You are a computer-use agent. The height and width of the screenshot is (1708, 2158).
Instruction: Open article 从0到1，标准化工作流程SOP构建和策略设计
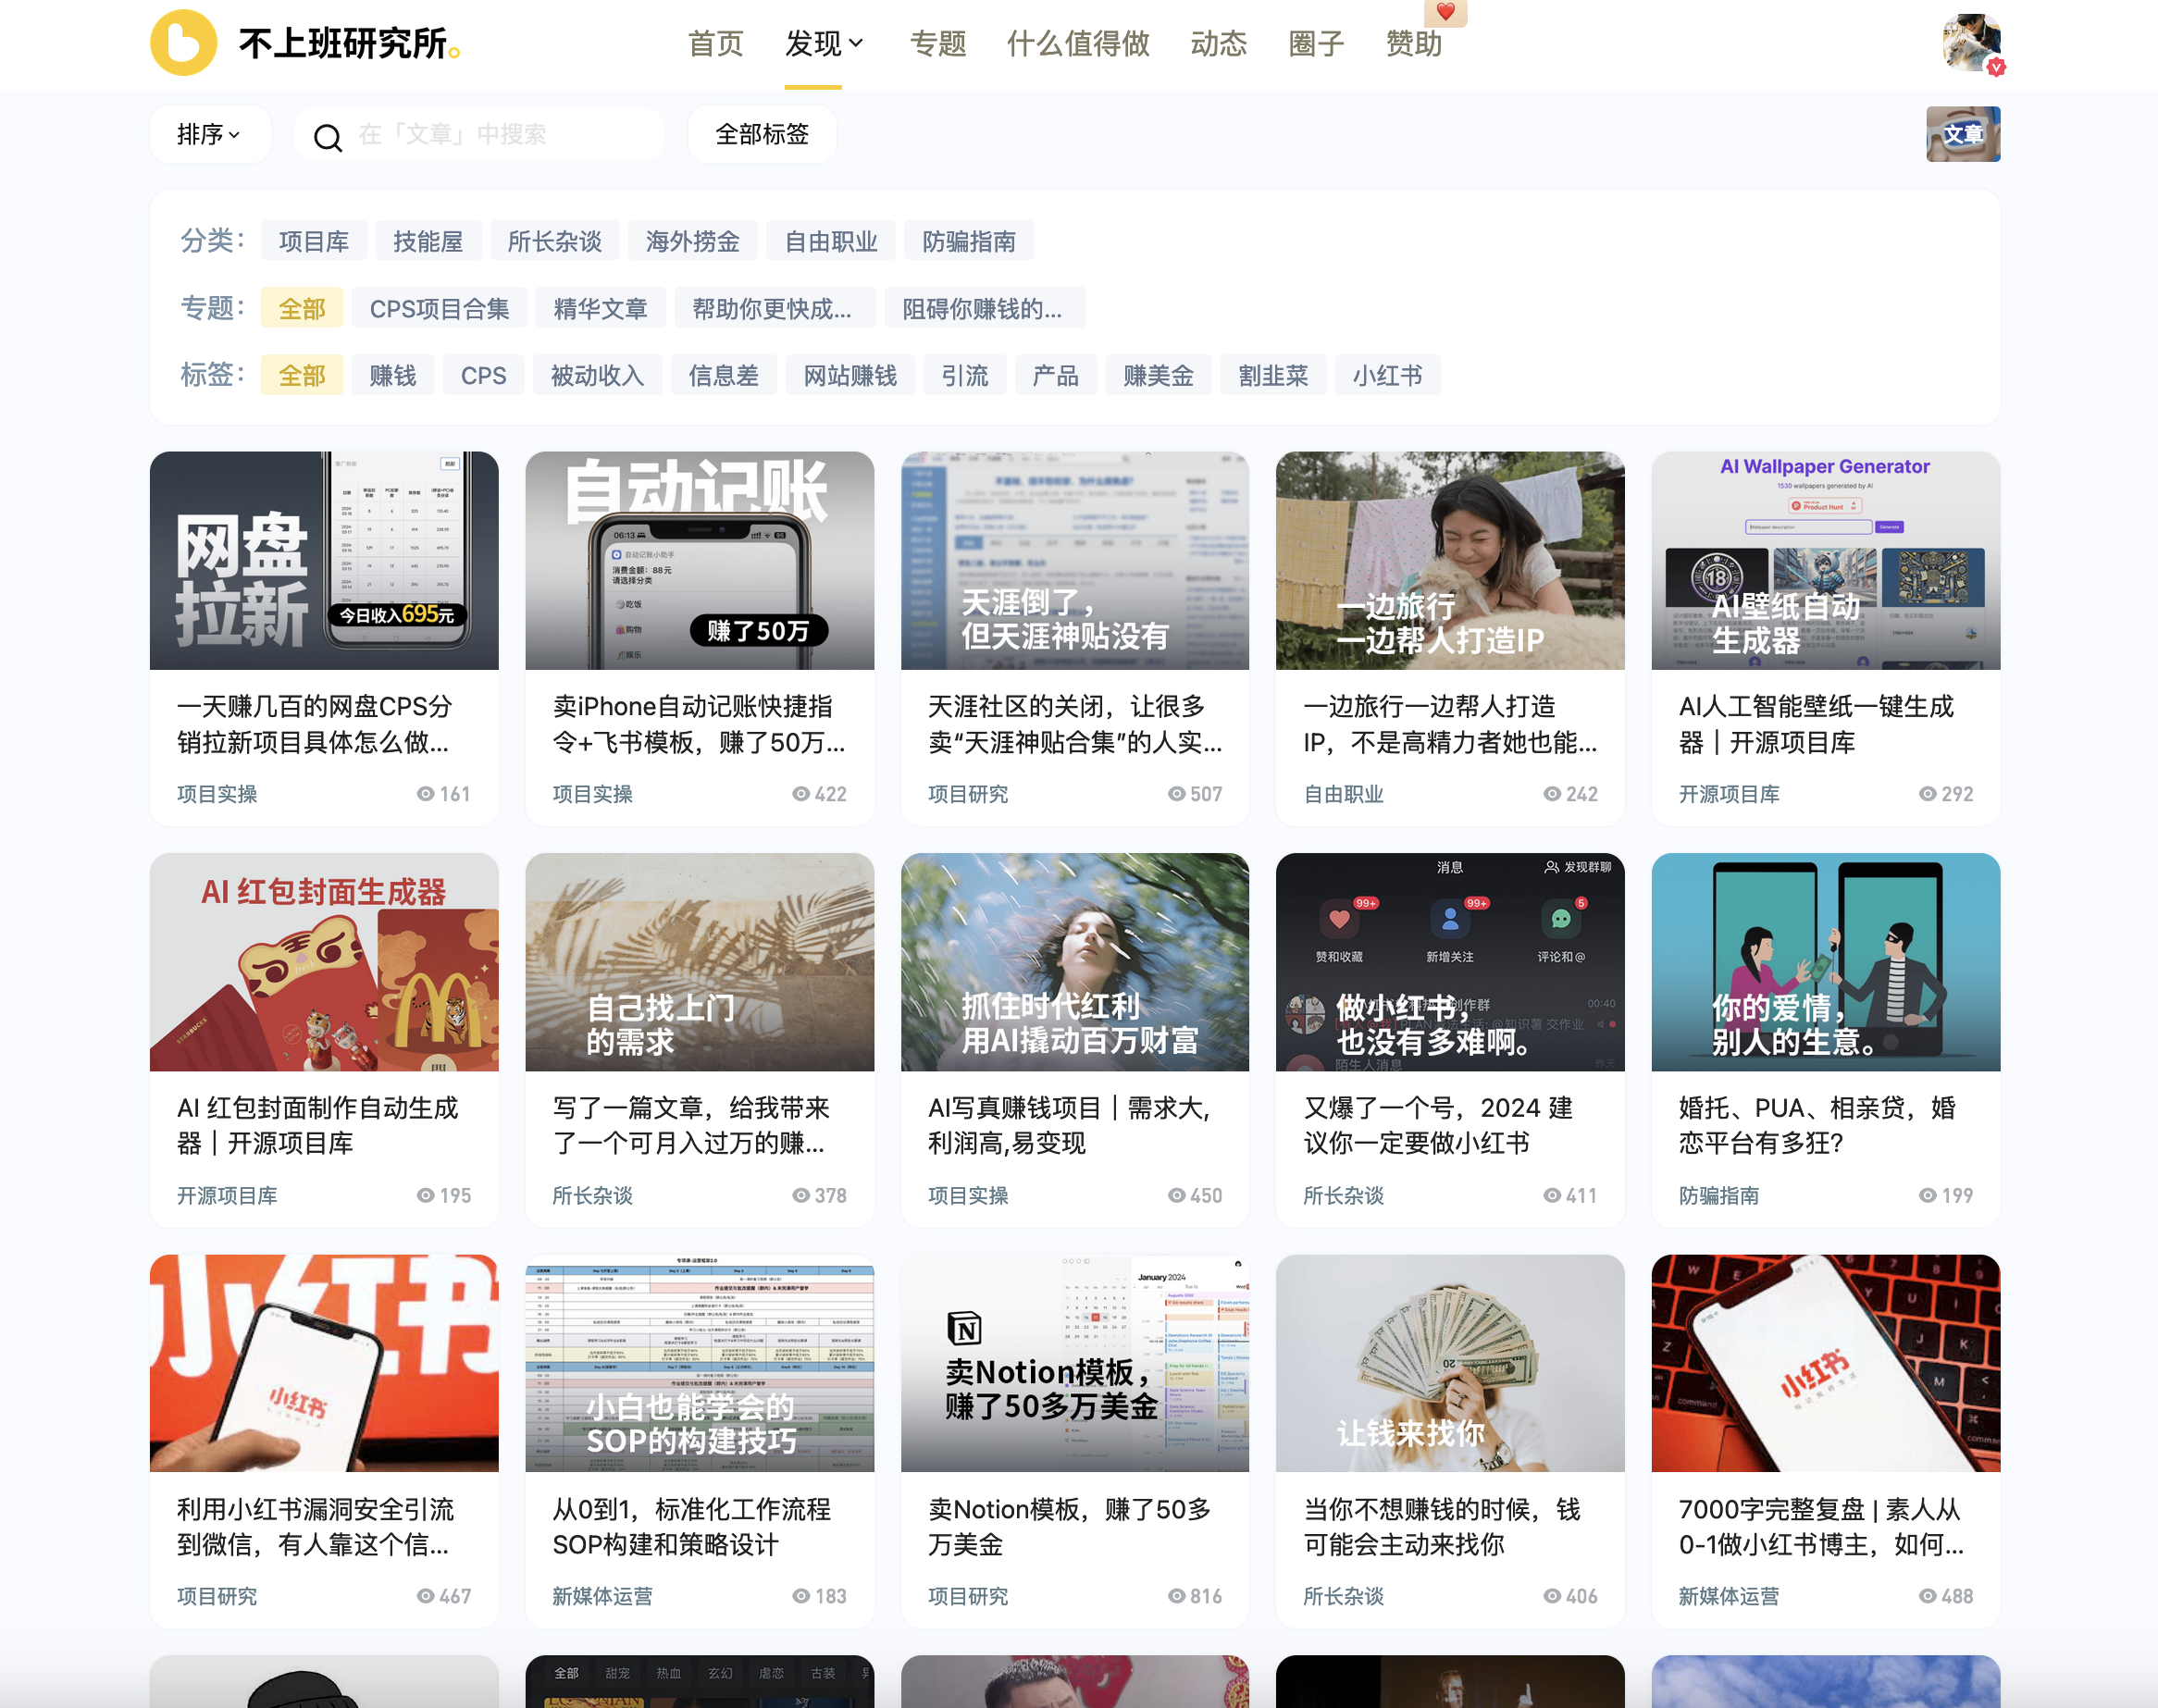click(x=692, y=1527)
